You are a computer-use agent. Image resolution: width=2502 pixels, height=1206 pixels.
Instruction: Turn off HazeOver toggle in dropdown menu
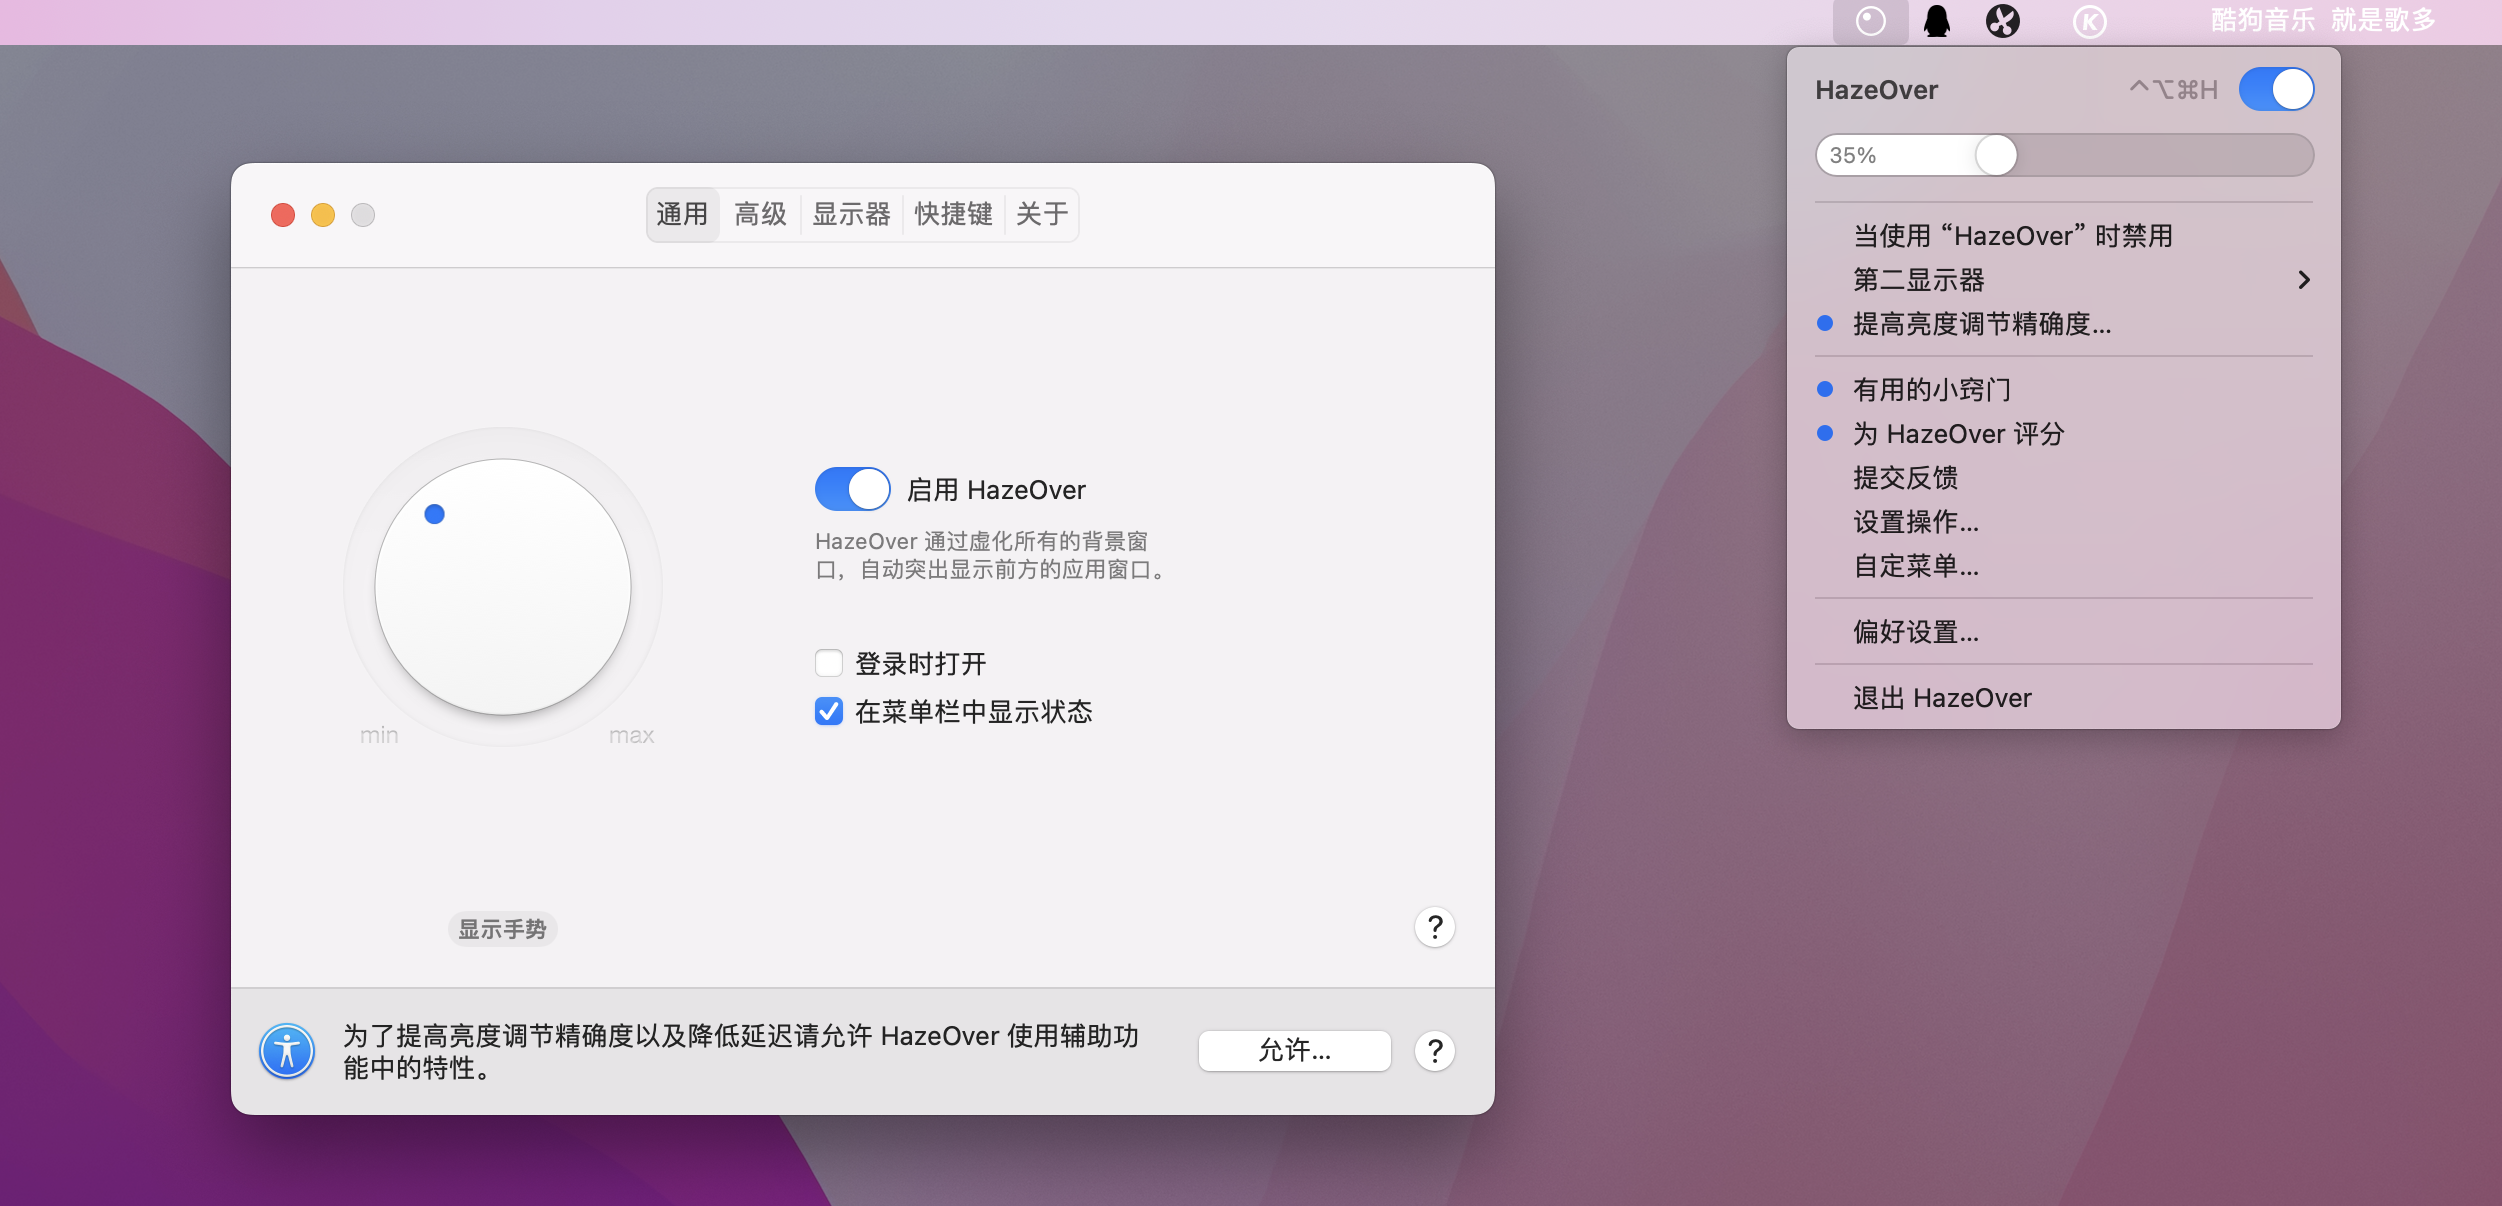(x=2276, y=90)
